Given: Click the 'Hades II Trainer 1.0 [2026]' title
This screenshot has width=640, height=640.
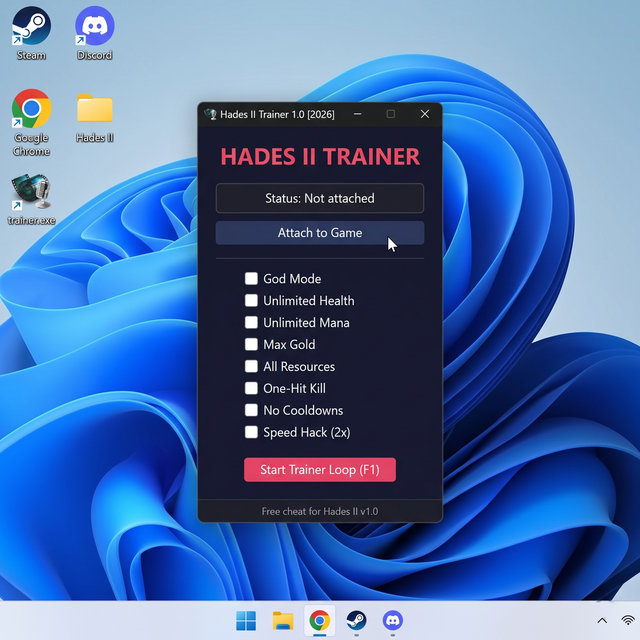Looking at the screenshot, I should click(278, 114).
